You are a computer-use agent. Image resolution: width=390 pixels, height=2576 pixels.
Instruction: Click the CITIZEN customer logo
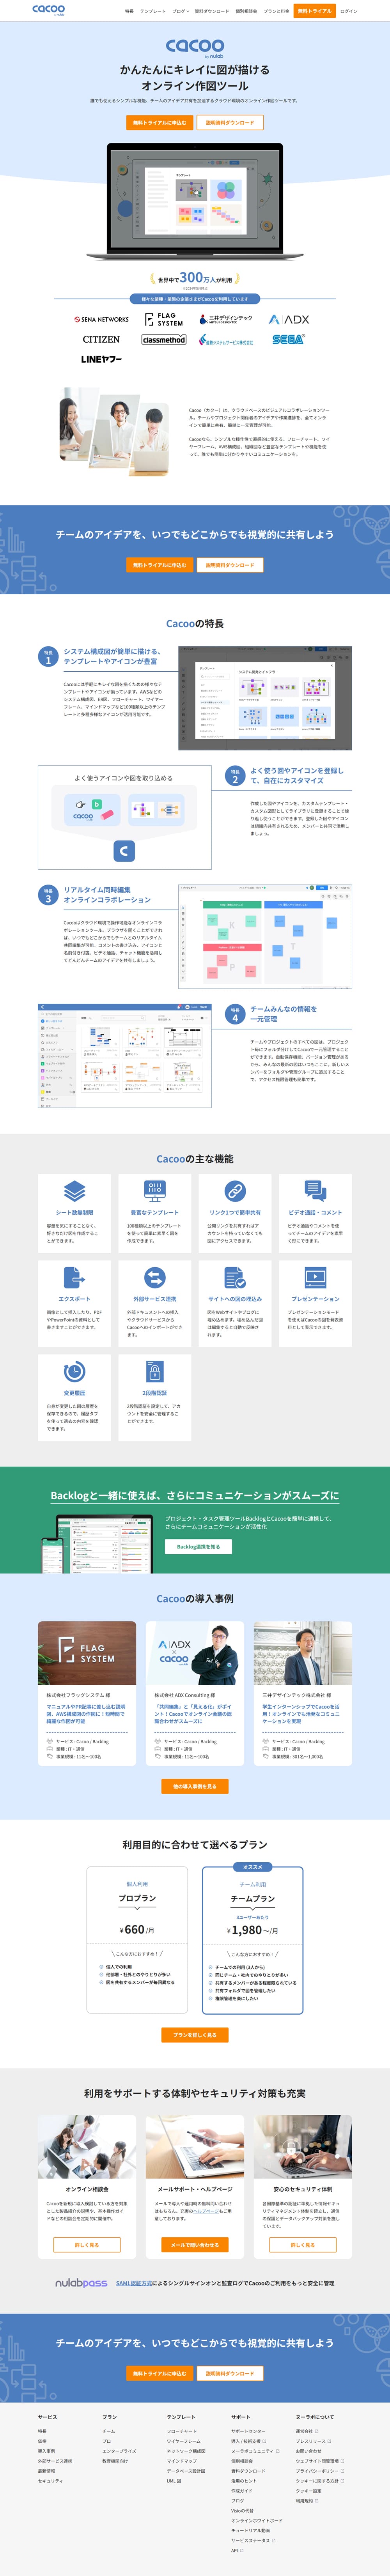click(x=101, y=340)
